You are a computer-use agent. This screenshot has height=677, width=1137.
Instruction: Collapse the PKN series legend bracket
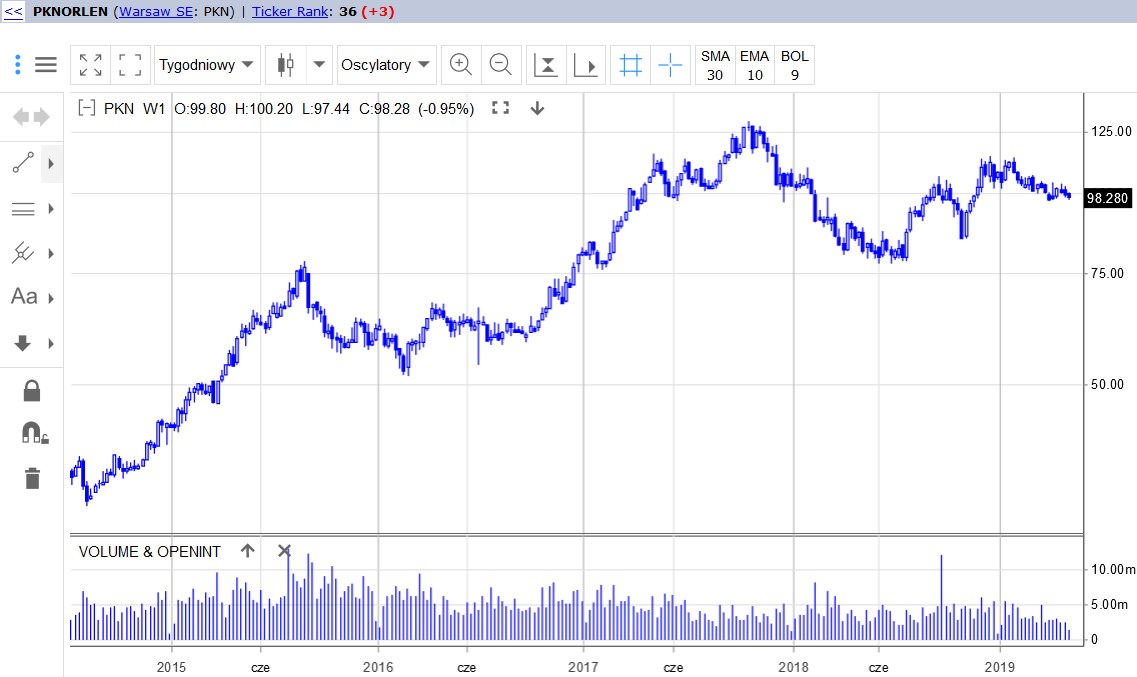coord(86,109)
